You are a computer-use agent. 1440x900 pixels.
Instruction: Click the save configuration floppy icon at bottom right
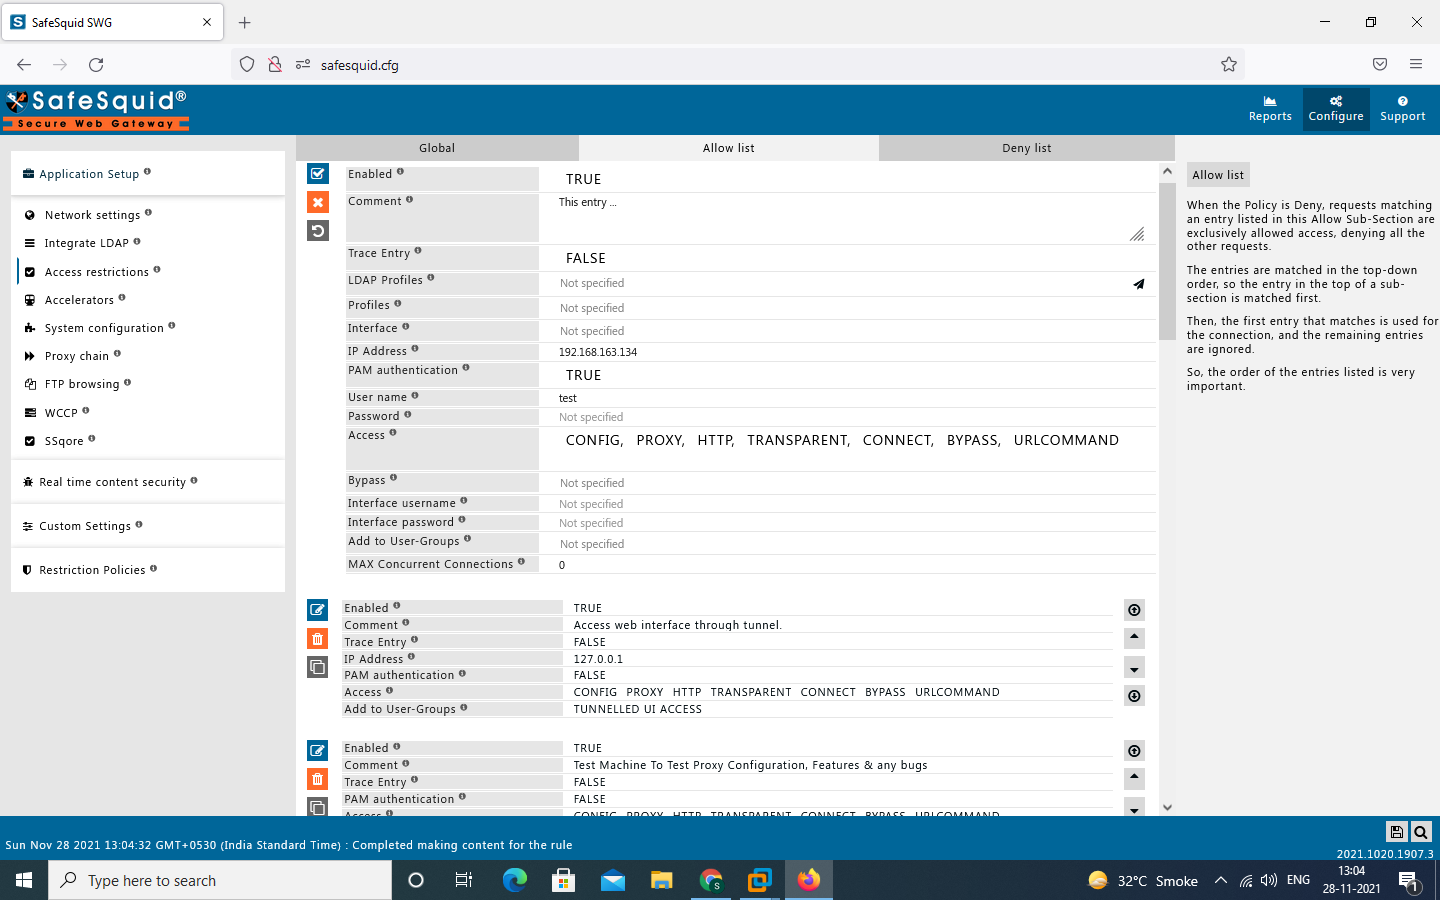point(1397,831)
